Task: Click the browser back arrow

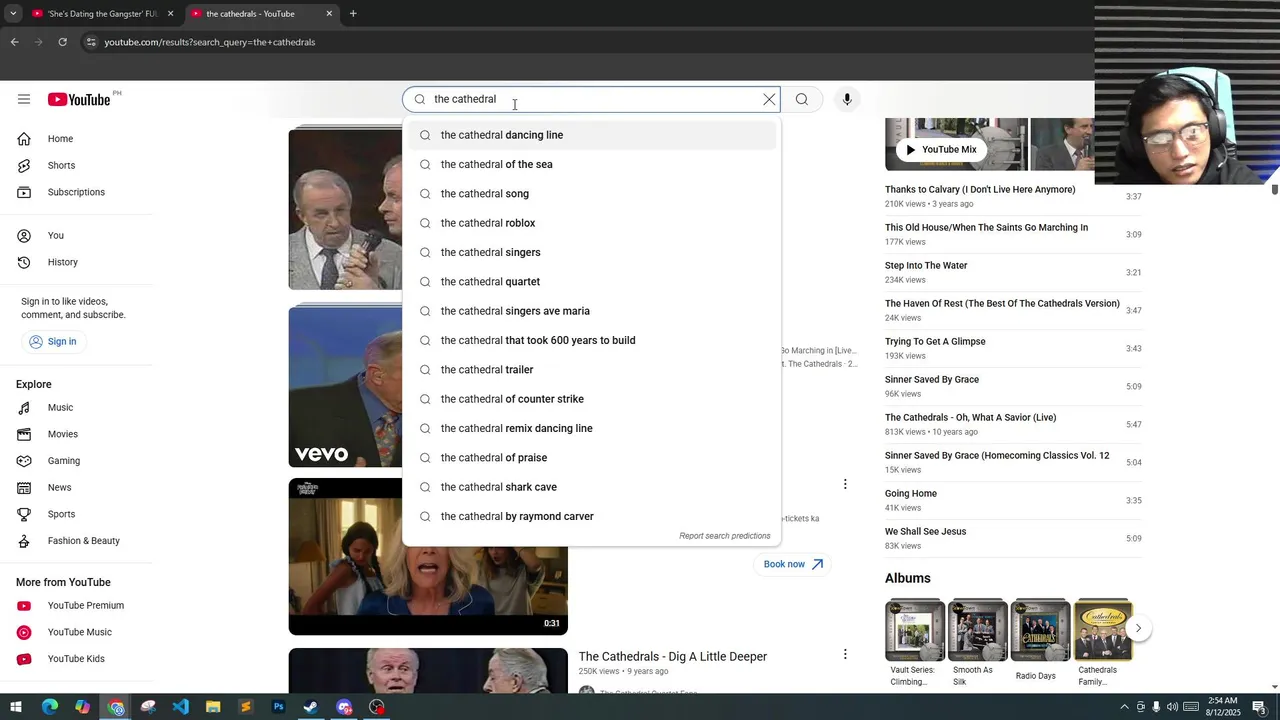Action: [14, 42]
